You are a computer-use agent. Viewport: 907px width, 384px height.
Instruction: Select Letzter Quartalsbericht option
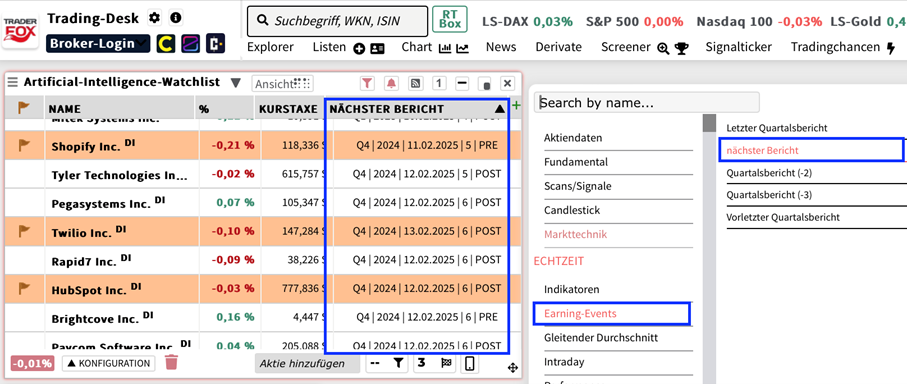tap(777, 128)
